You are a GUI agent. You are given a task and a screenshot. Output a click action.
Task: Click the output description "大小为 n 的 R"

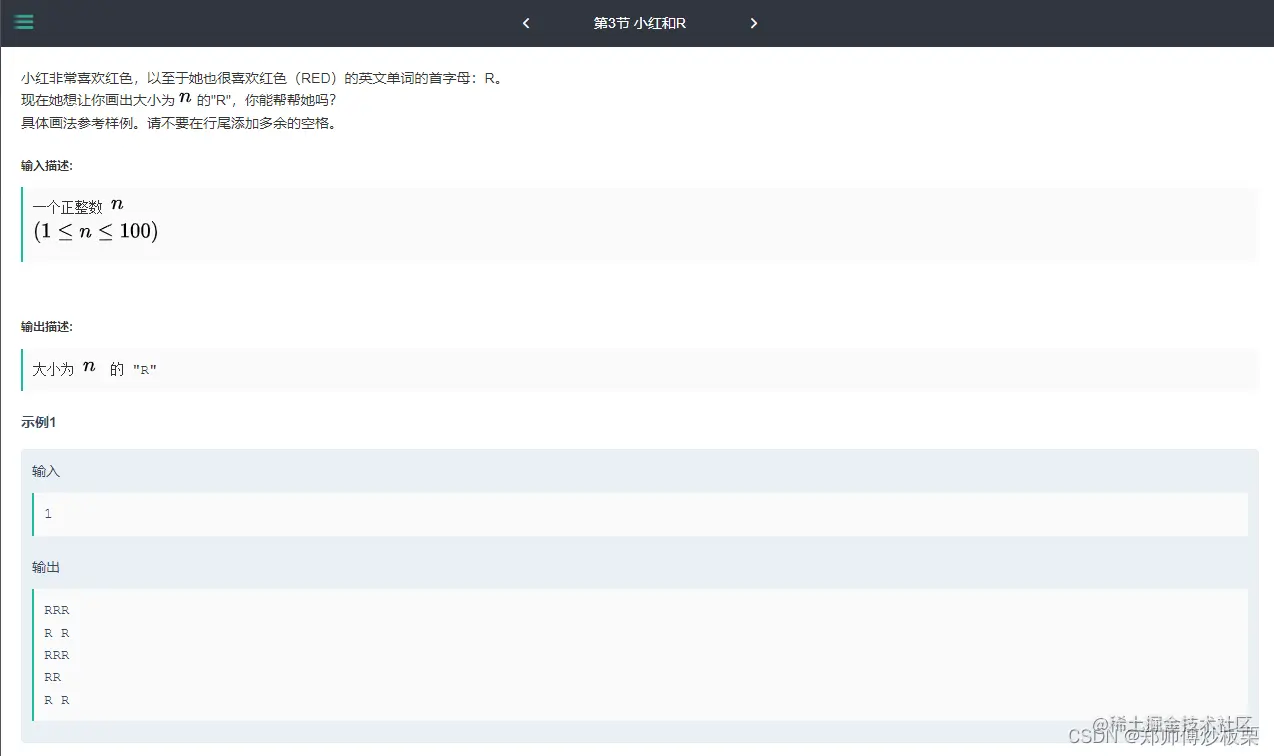click(x=95, y=369)
